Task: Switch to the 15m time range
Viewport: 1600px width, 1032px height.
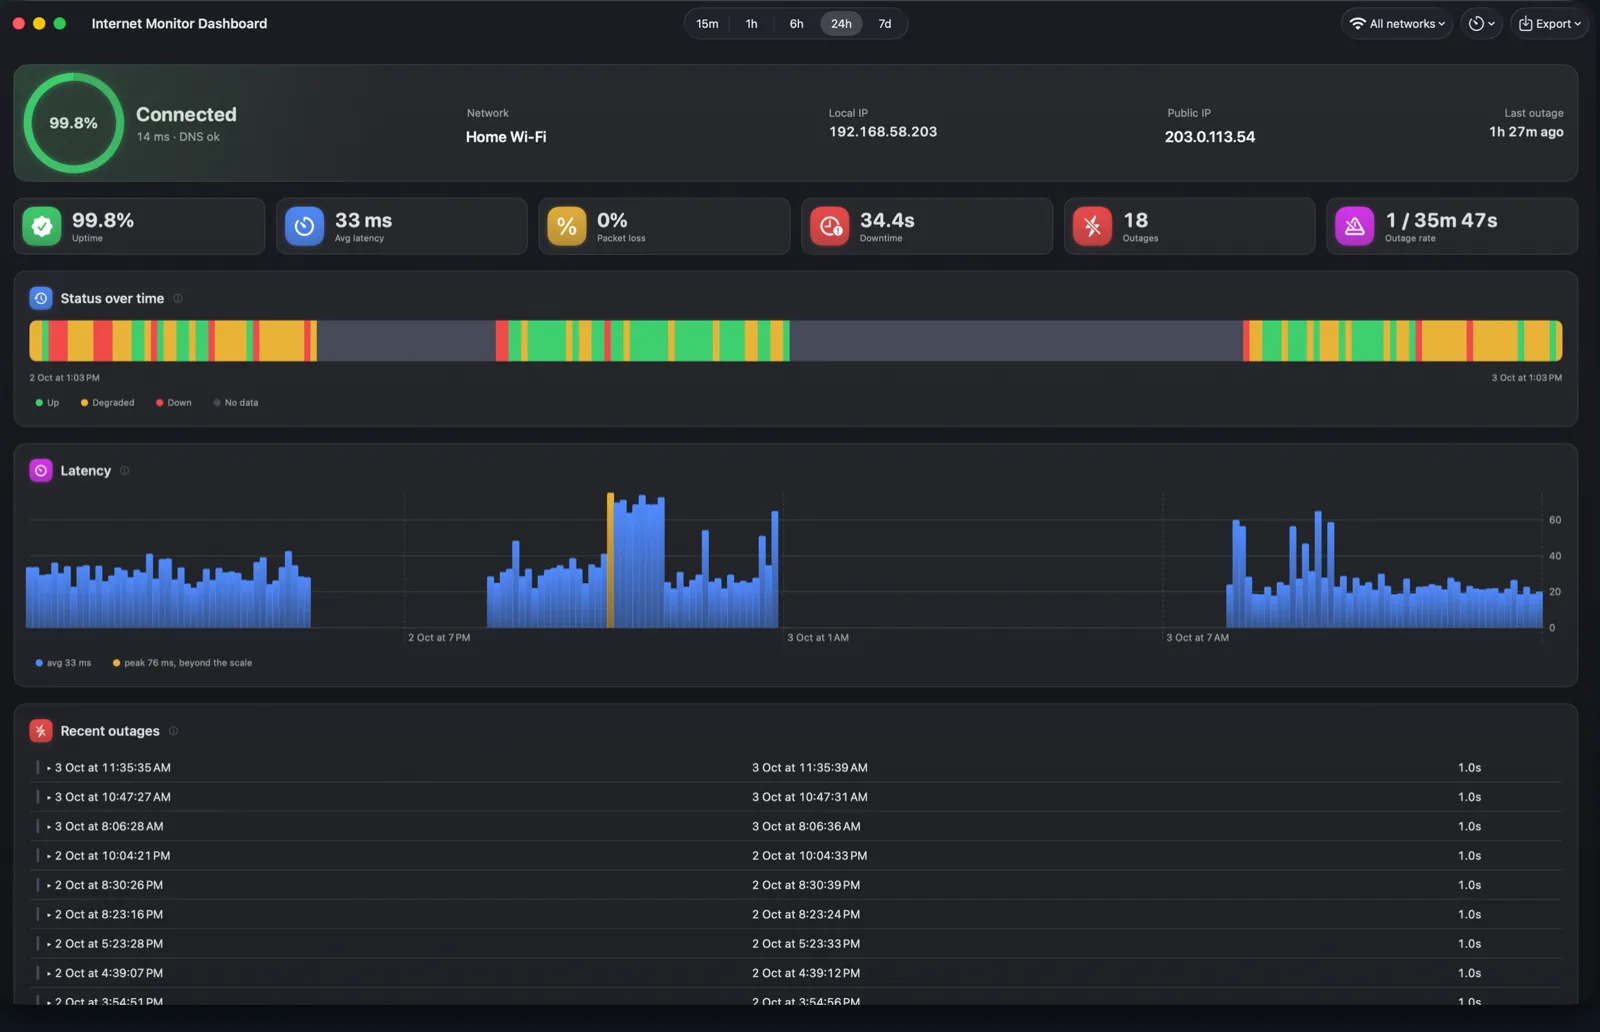Action: (x=707, y=24)
